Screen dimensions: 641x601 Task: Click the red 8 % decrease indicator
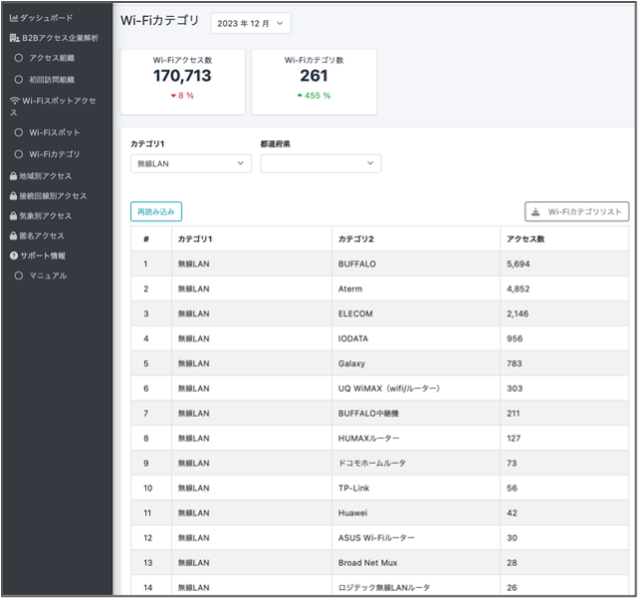182,96
